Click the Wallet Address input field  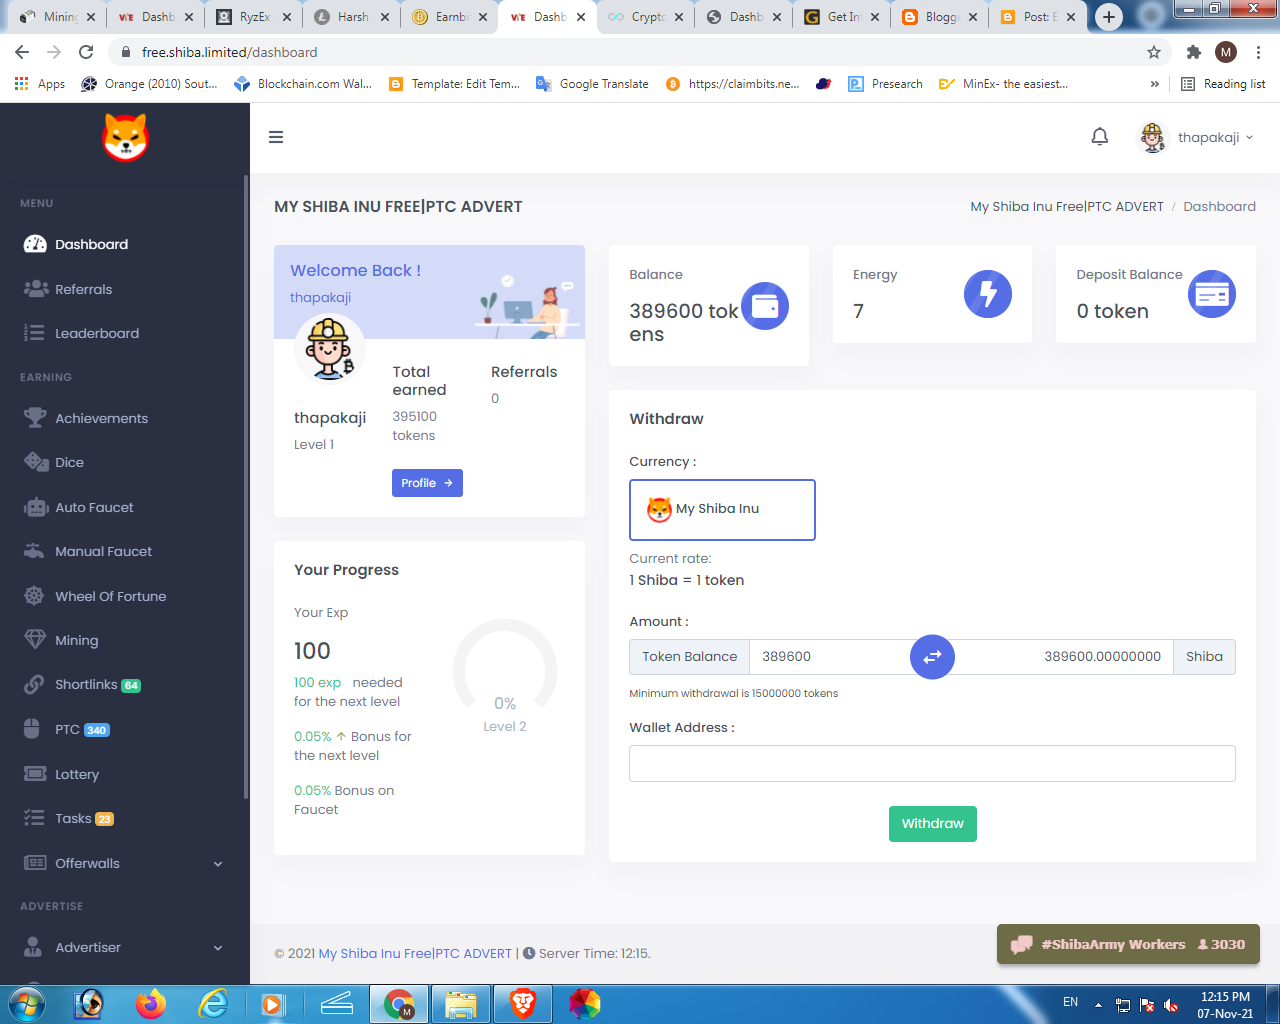[932, 763]
